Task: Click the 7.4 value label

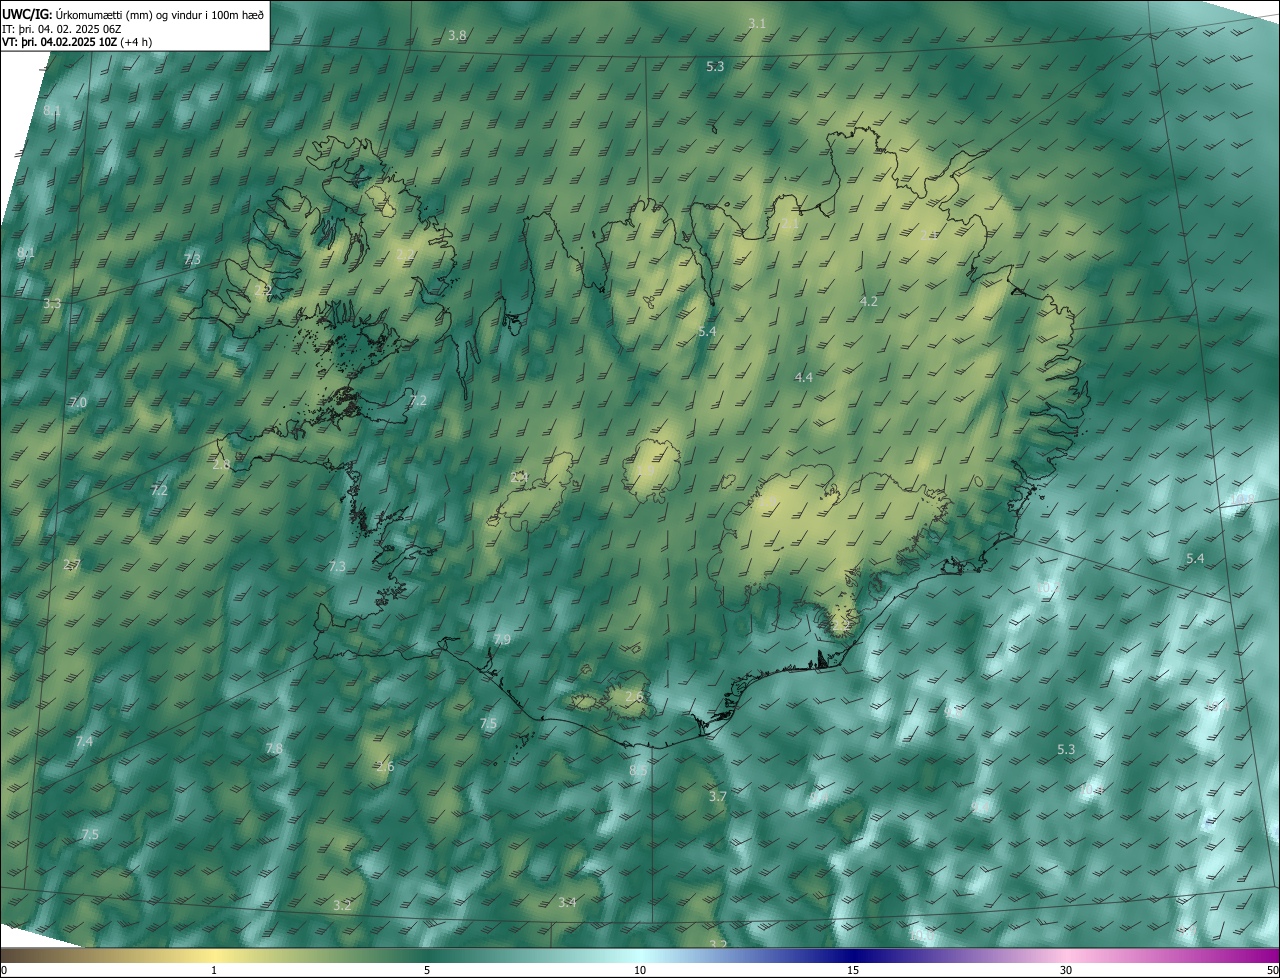Action: coord(84,741)
